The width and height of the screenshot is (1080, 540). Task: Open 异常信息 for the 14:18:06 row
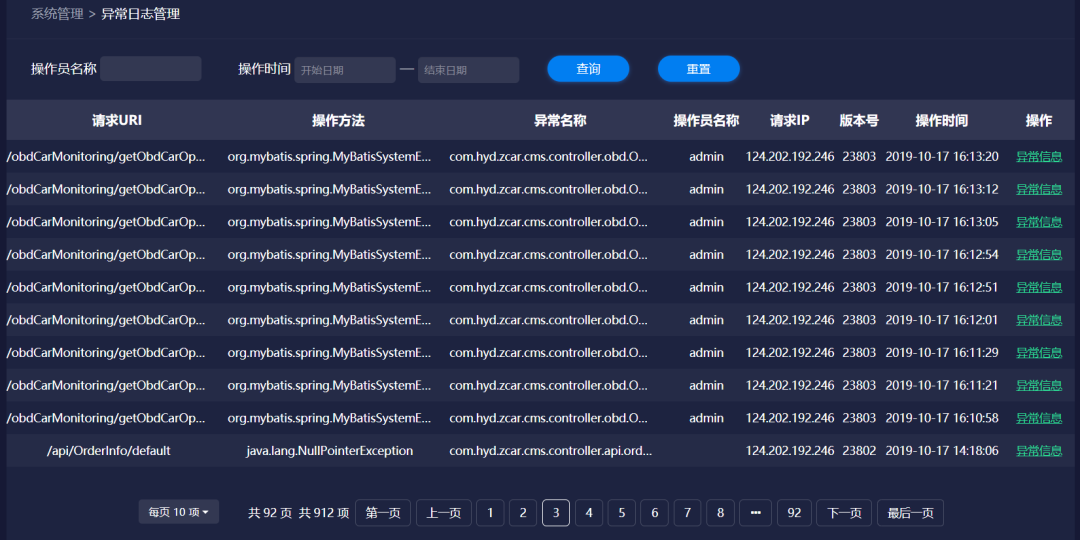tap(1039, 451)
